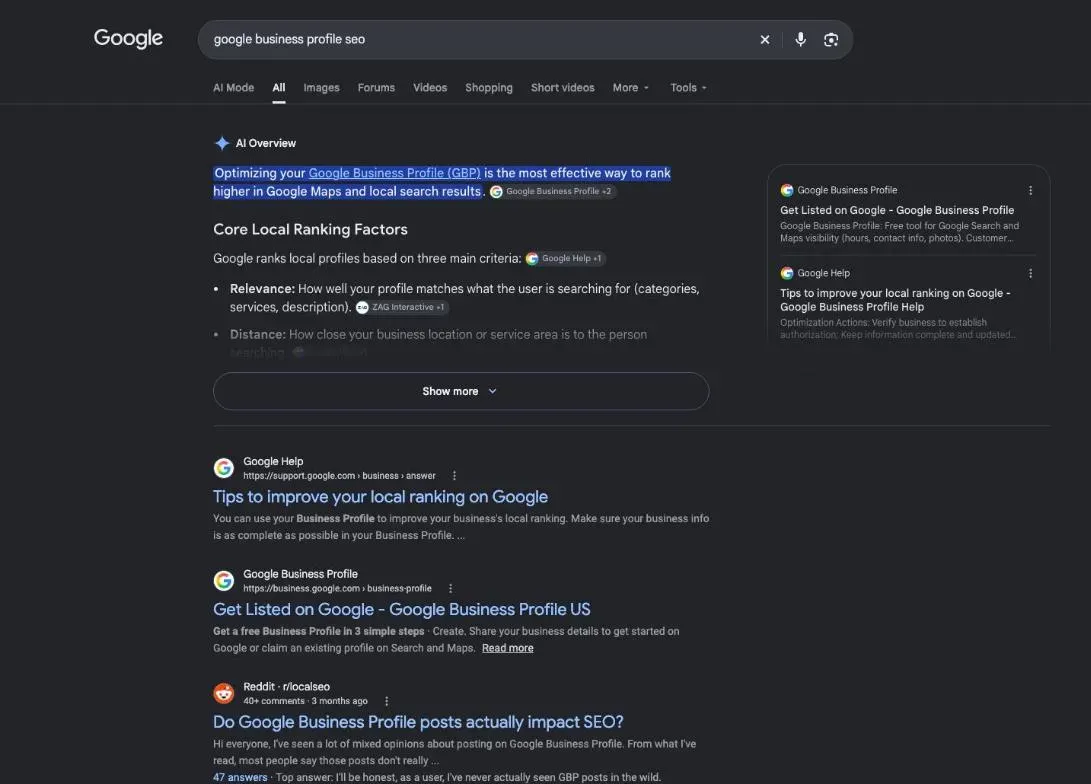Click the Read more link
1091x784 pixels.
point(507,648)
